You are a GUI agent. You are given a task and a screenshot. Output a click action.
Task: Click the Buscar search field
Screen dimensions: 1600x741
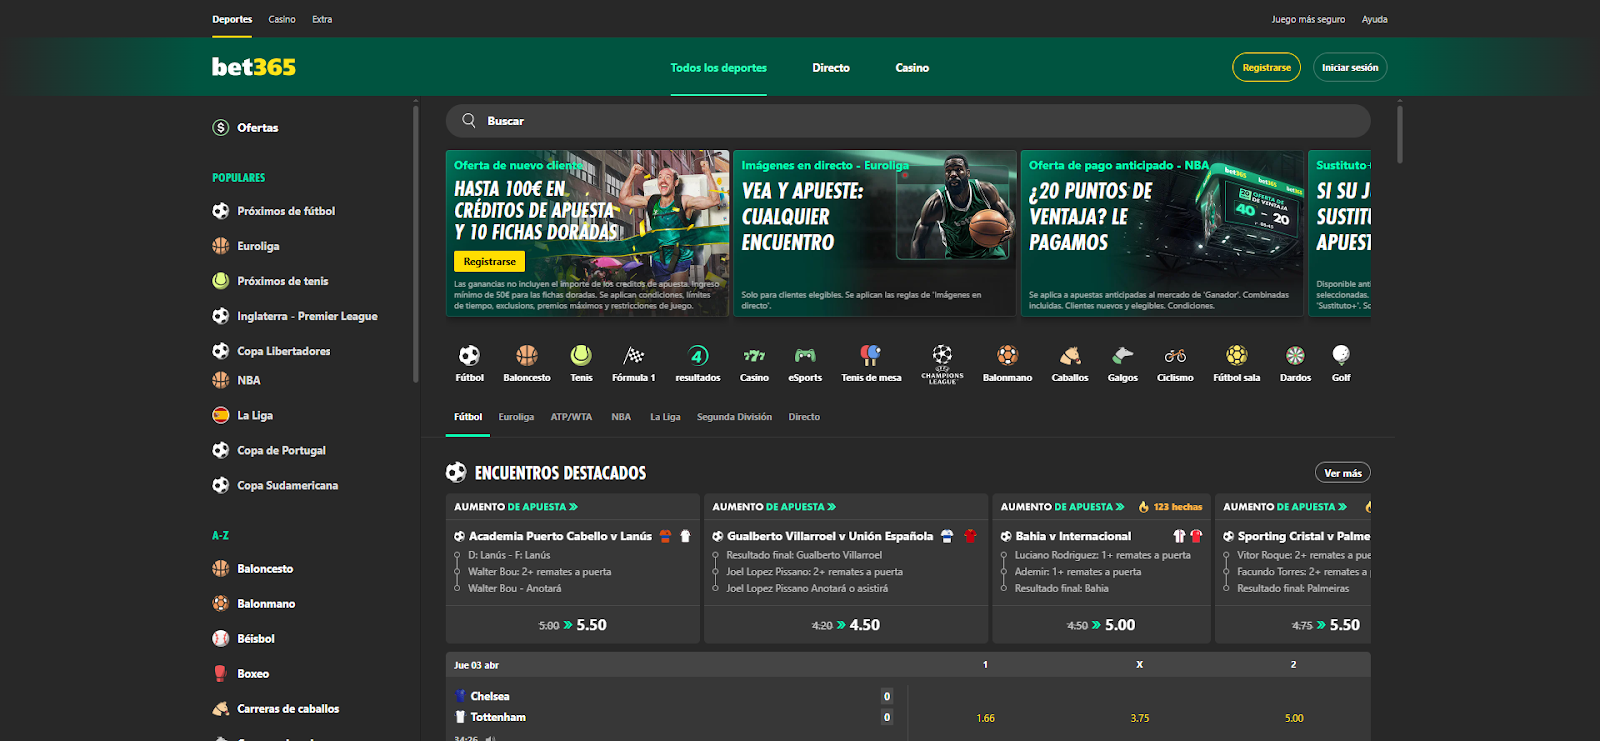point(908,121)
